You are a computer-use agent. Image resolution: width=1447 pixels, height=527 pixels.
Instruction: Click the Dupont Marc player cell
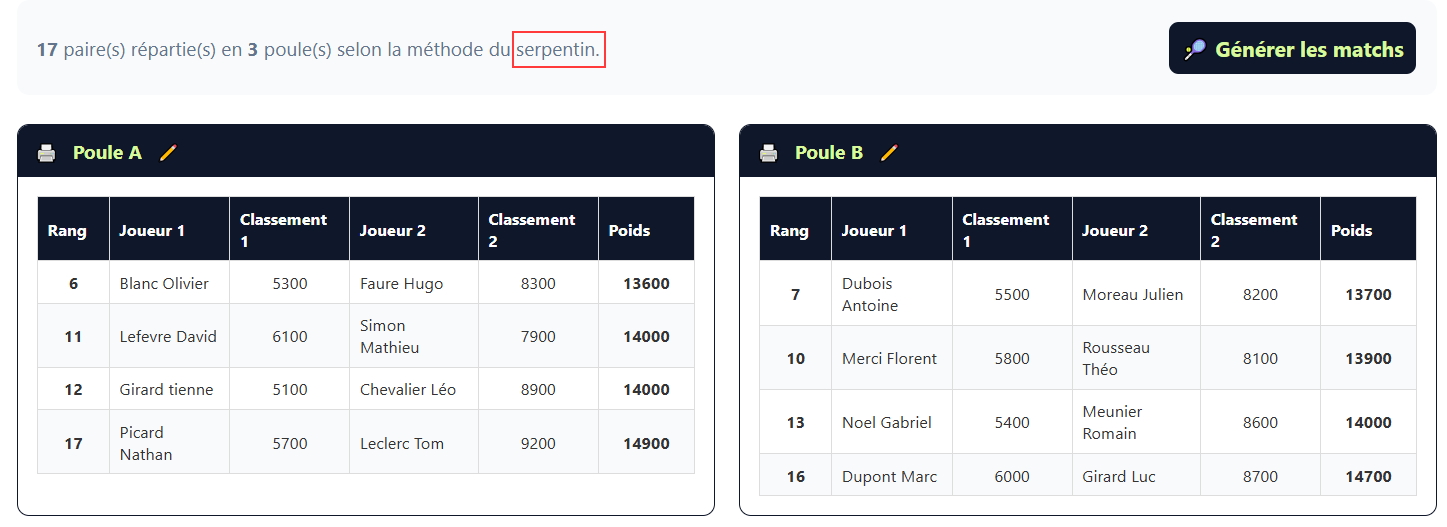[x=889, y=477]
